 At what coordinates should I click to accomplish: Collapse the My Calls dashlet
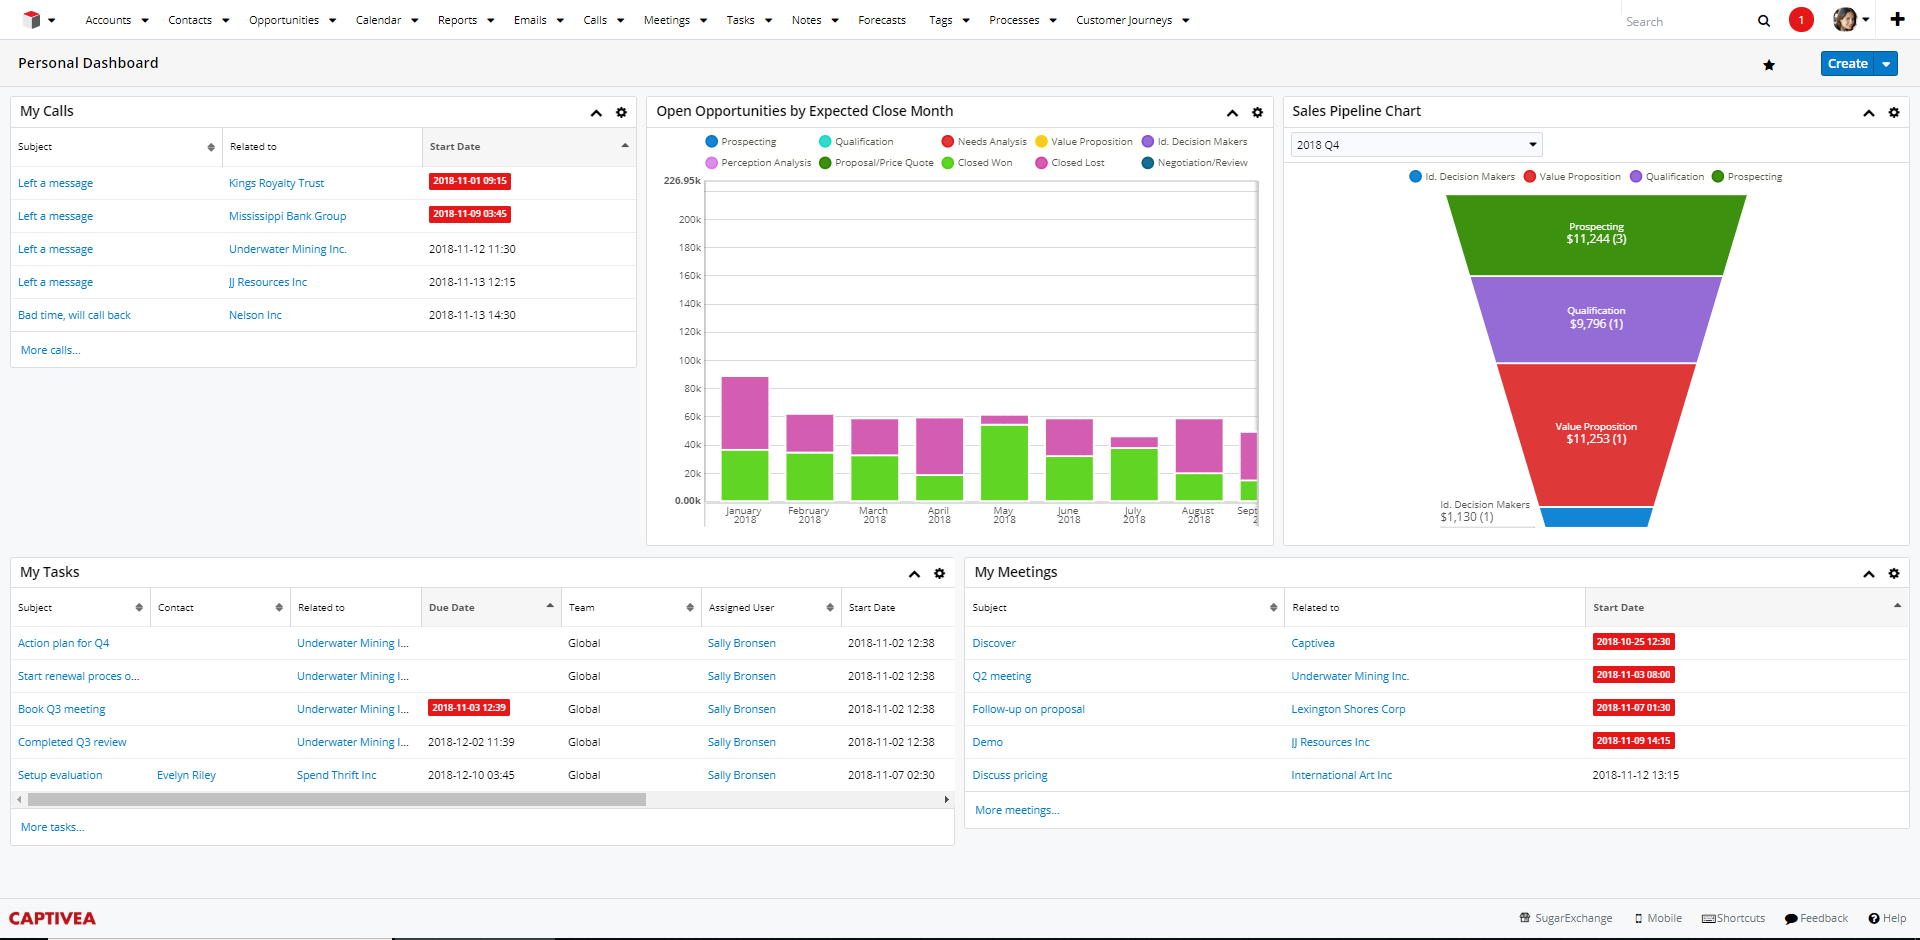click(596, 113)
